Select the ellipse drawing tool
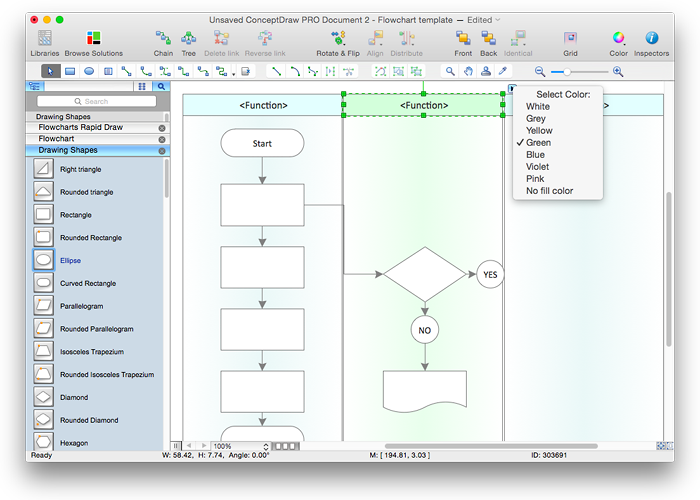The height and width of the screenshot is (500, 700). tap(89, 71)
